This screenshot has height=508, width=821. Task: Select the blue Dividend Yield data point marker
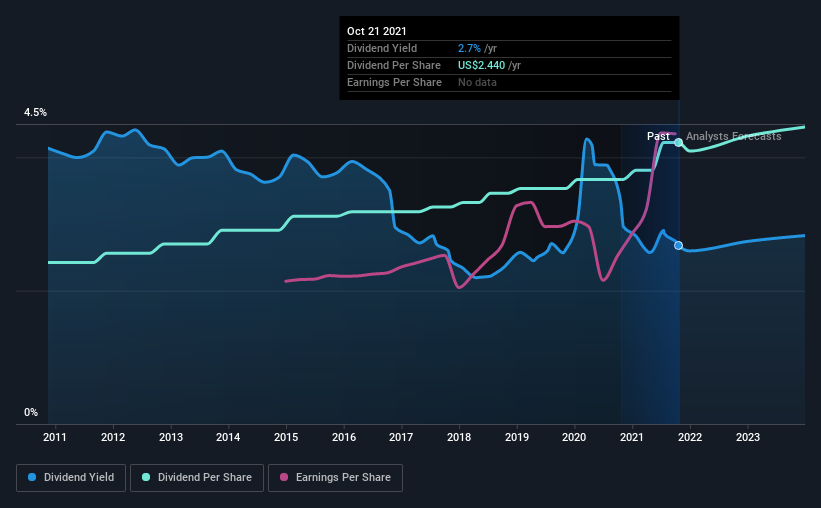pos(678,245)
